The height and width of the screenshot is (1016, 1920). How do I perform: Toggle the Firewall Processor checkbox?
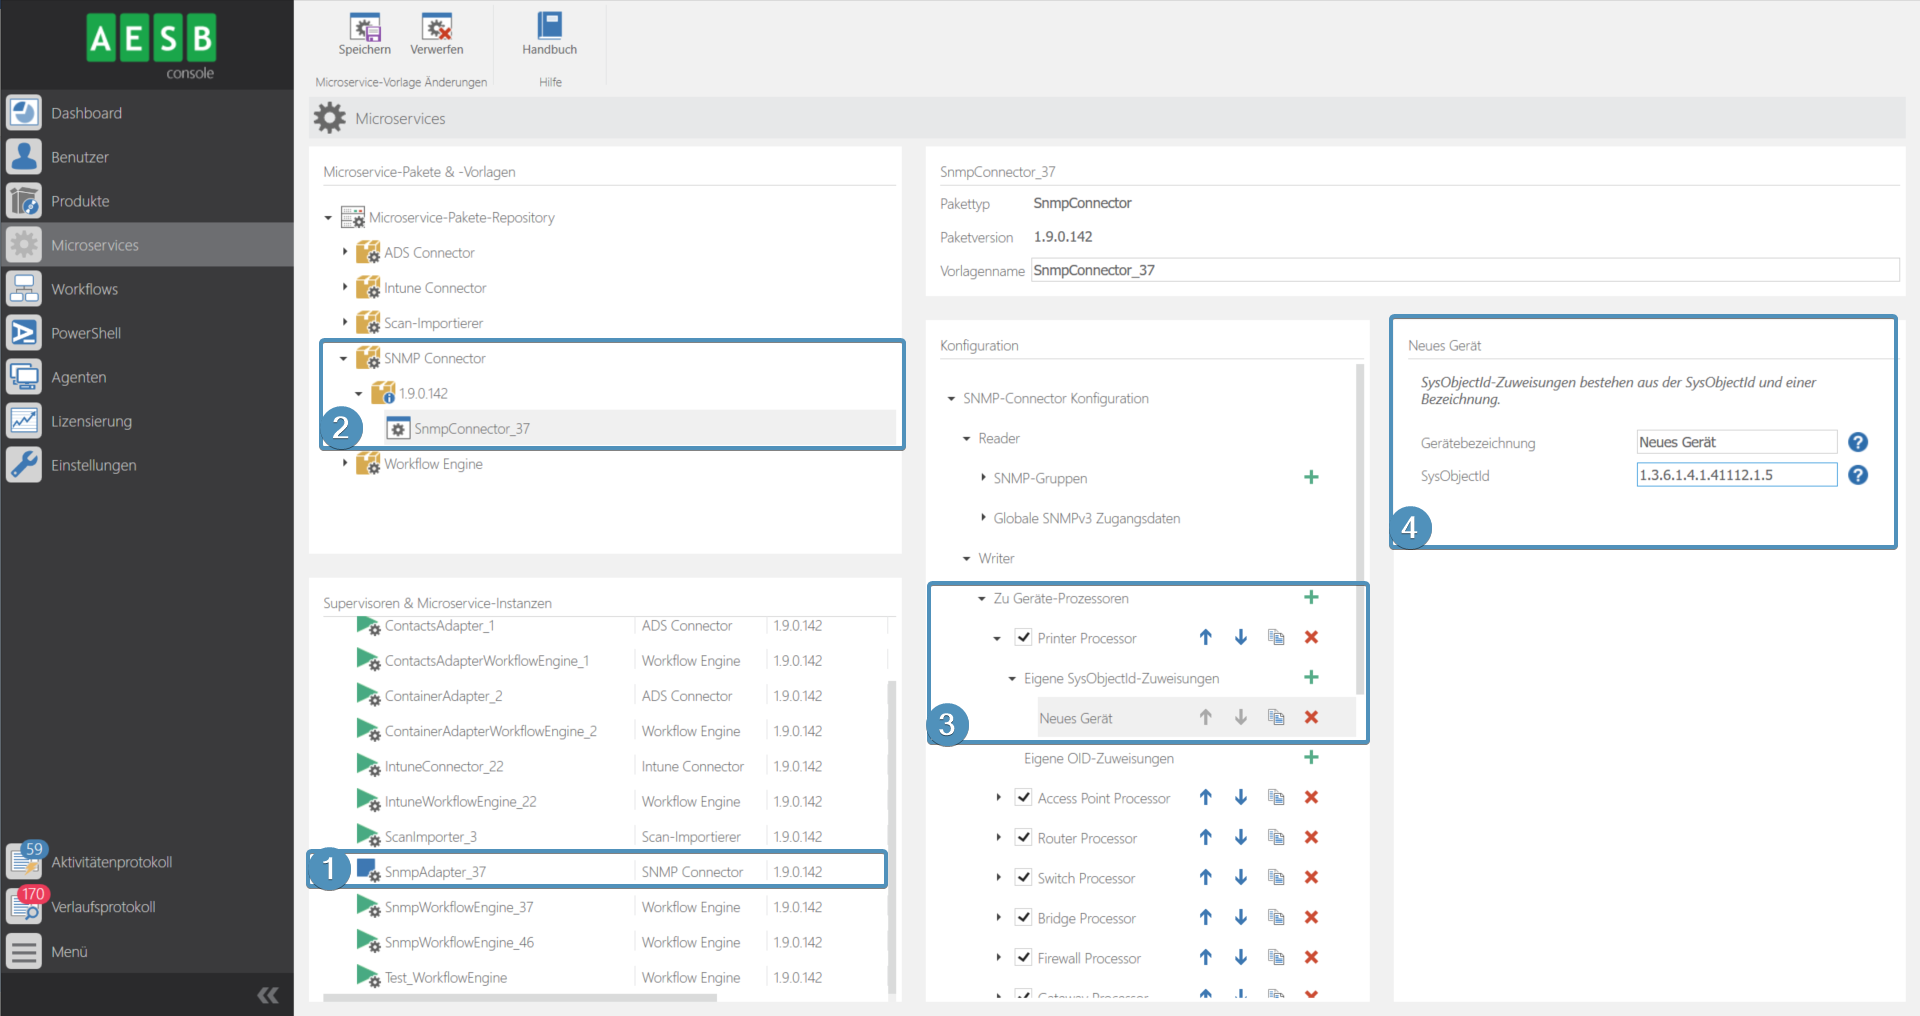[1023, 957]
